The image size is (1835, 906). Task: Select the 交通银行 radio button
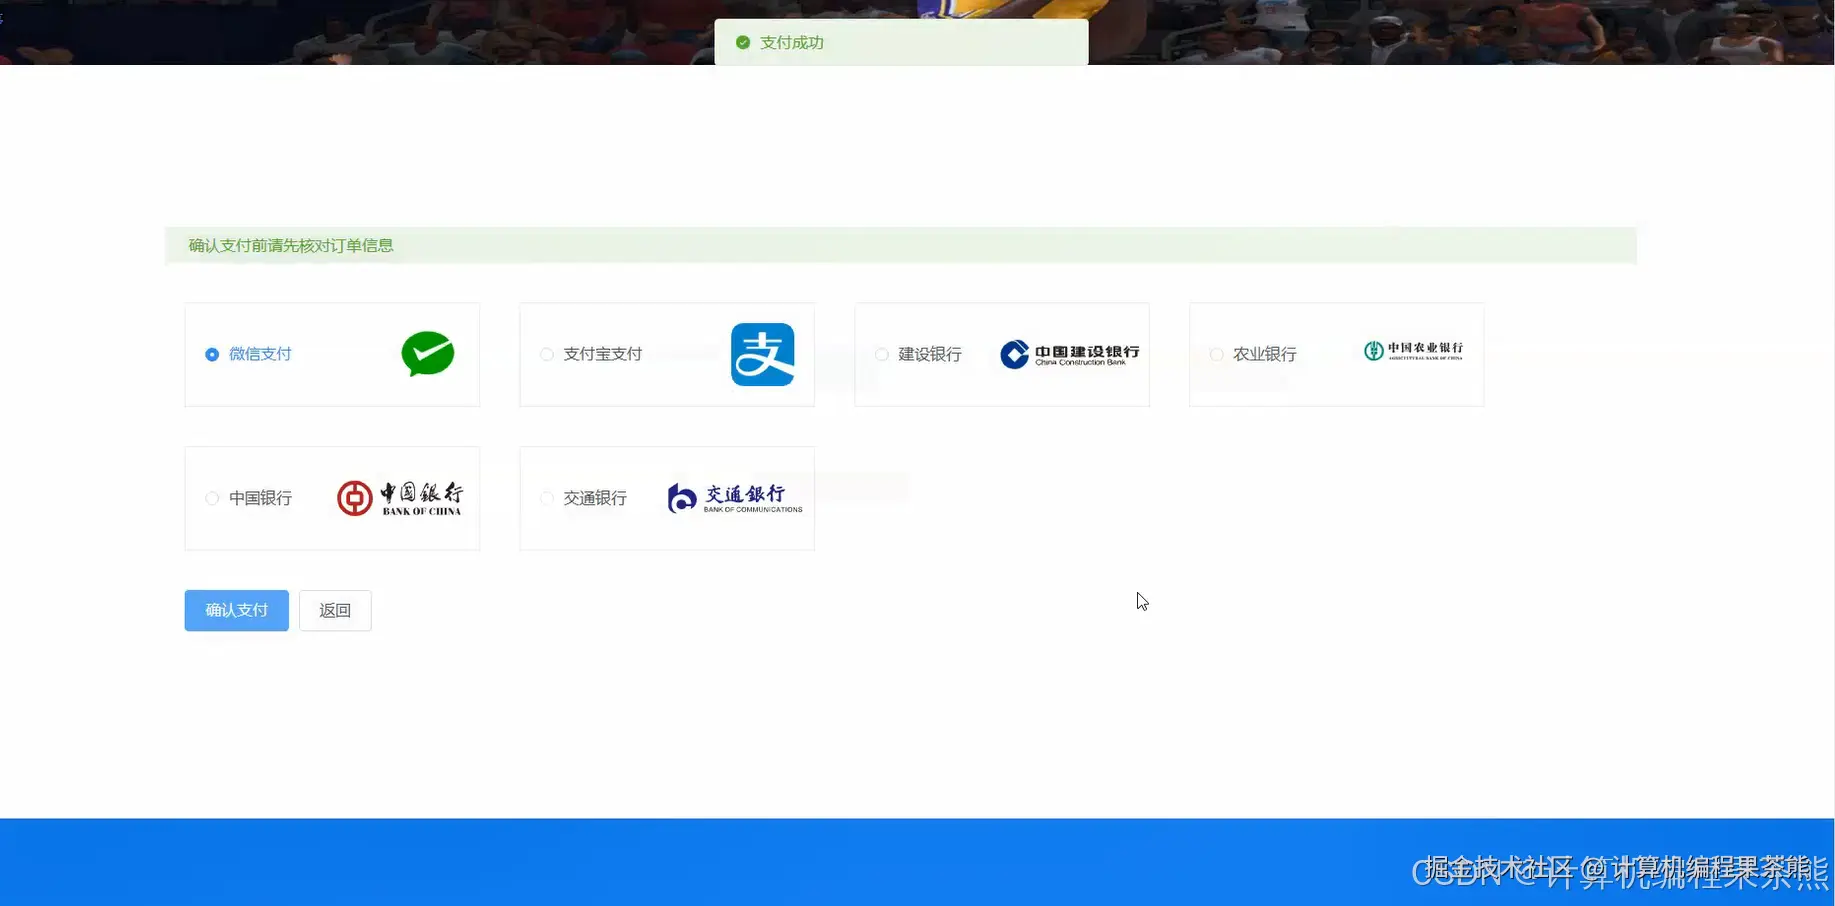click(546, 498)
